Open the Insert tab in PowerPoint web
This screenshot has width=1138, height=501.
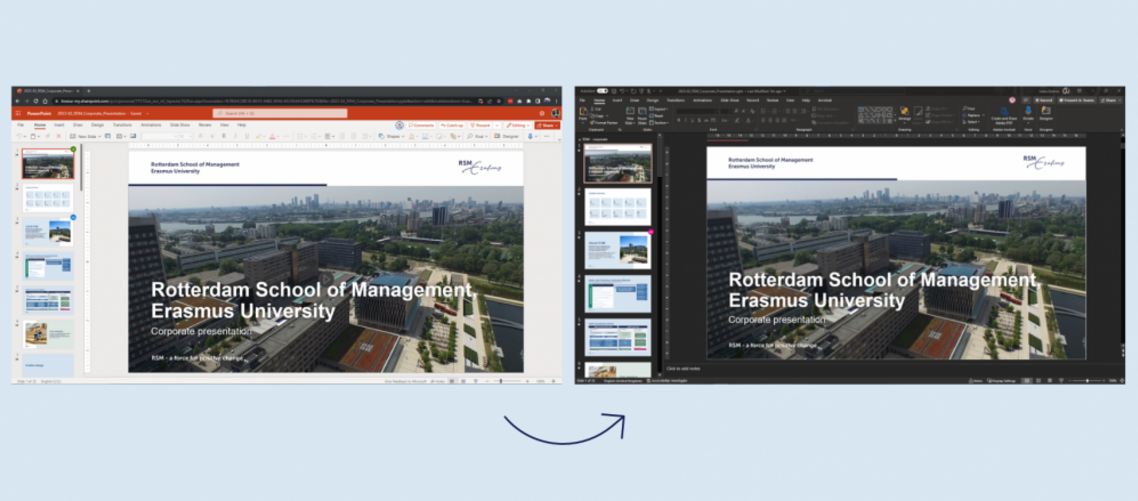(x=60, y=125)
